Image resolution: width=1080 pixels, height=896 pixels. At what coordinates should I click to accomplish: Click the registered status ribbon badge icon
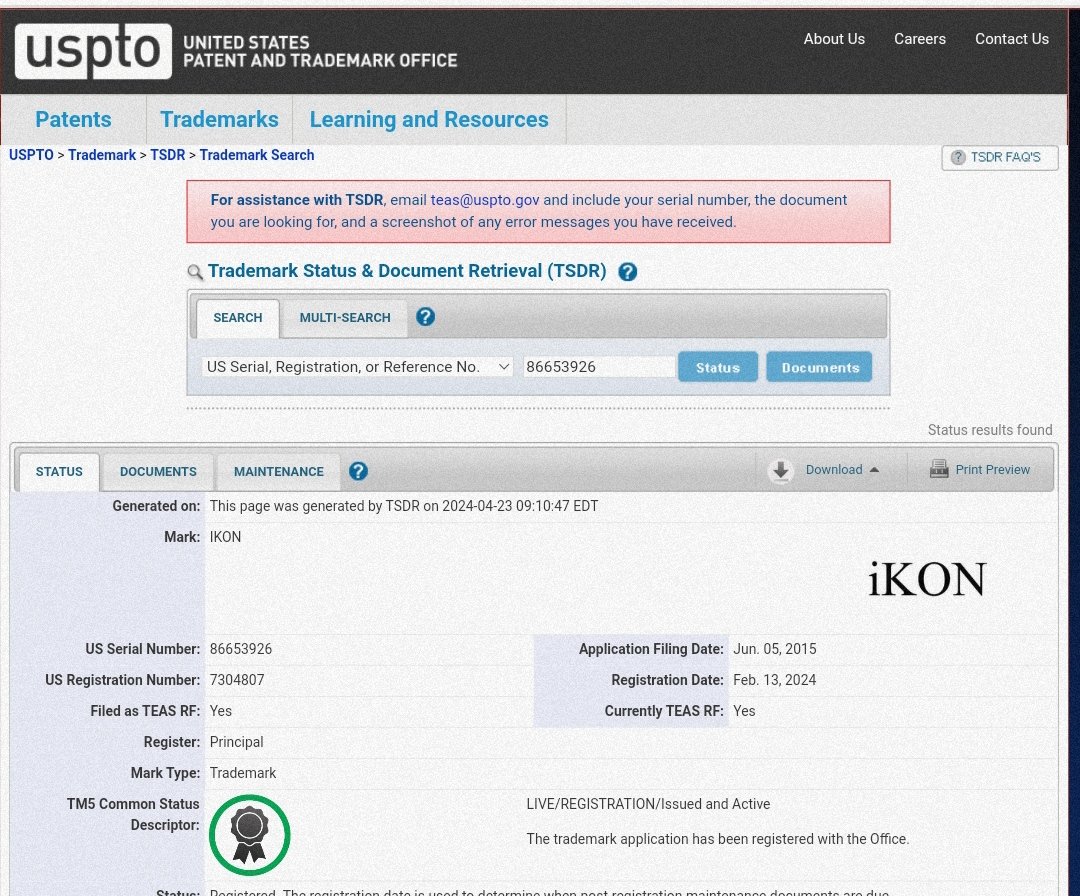point(249,835)
